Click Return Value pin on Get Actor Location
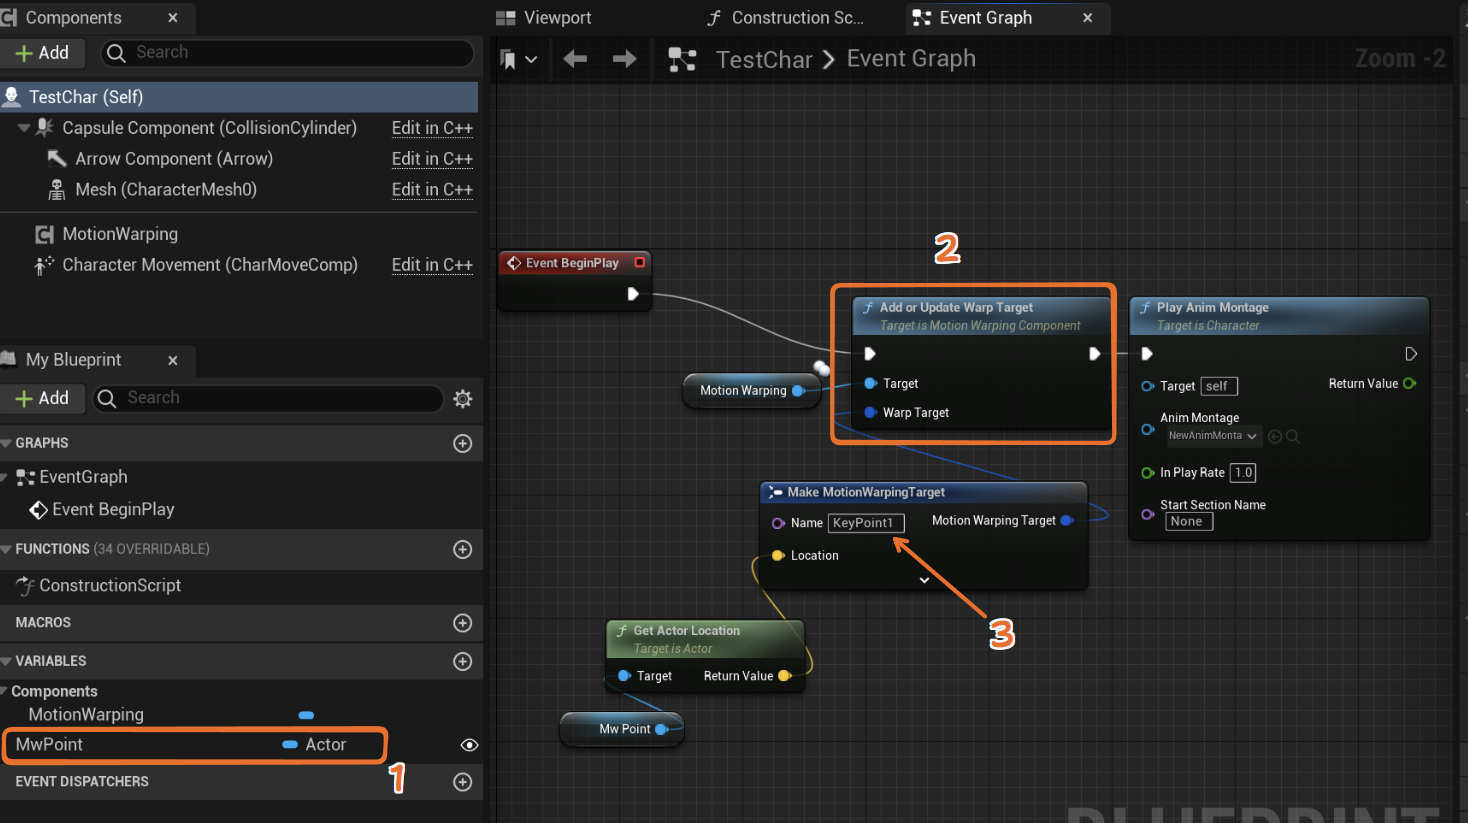The height and width of the screenshot is (823, 1468). 785,676
